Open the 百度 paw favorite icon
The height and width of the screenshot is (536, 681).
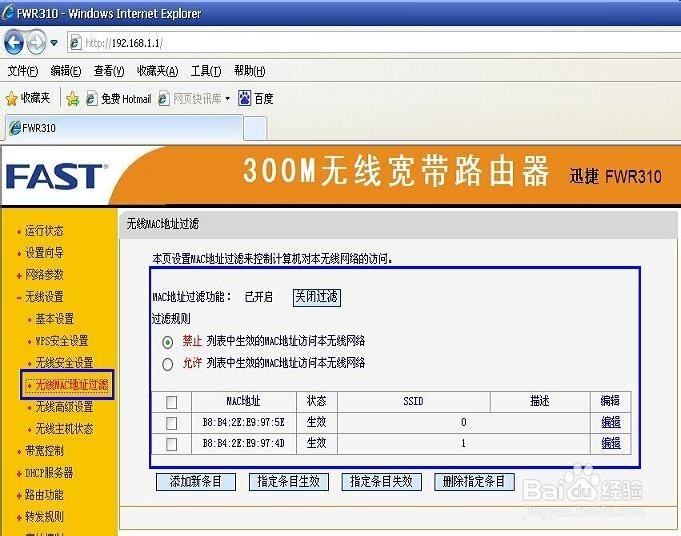tap(245, 98)
